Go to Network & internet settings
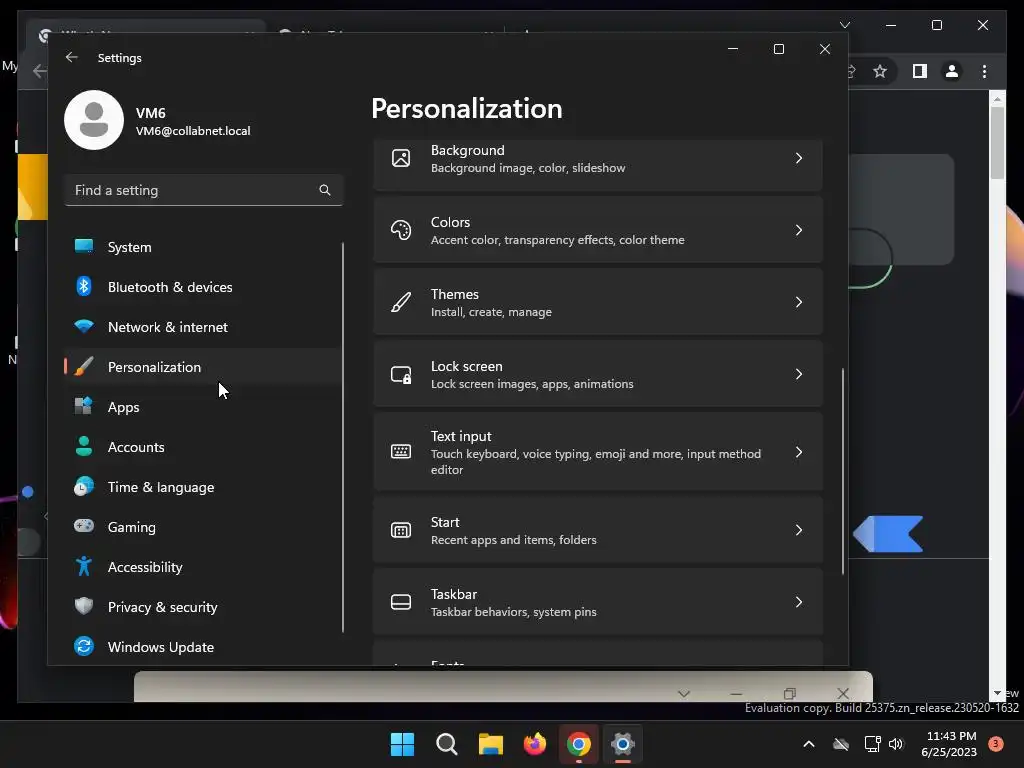This screenshot has width=1024, height=768. (x=202, y=327)
